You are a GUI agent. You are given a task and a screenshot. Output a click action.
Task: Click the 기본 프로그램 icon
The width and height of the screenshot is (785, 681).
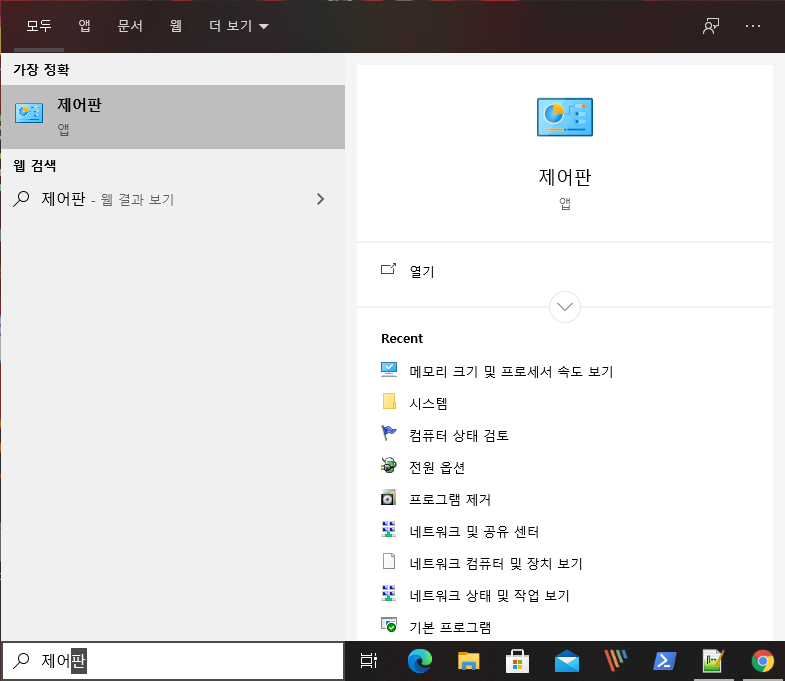click(389, 625)
